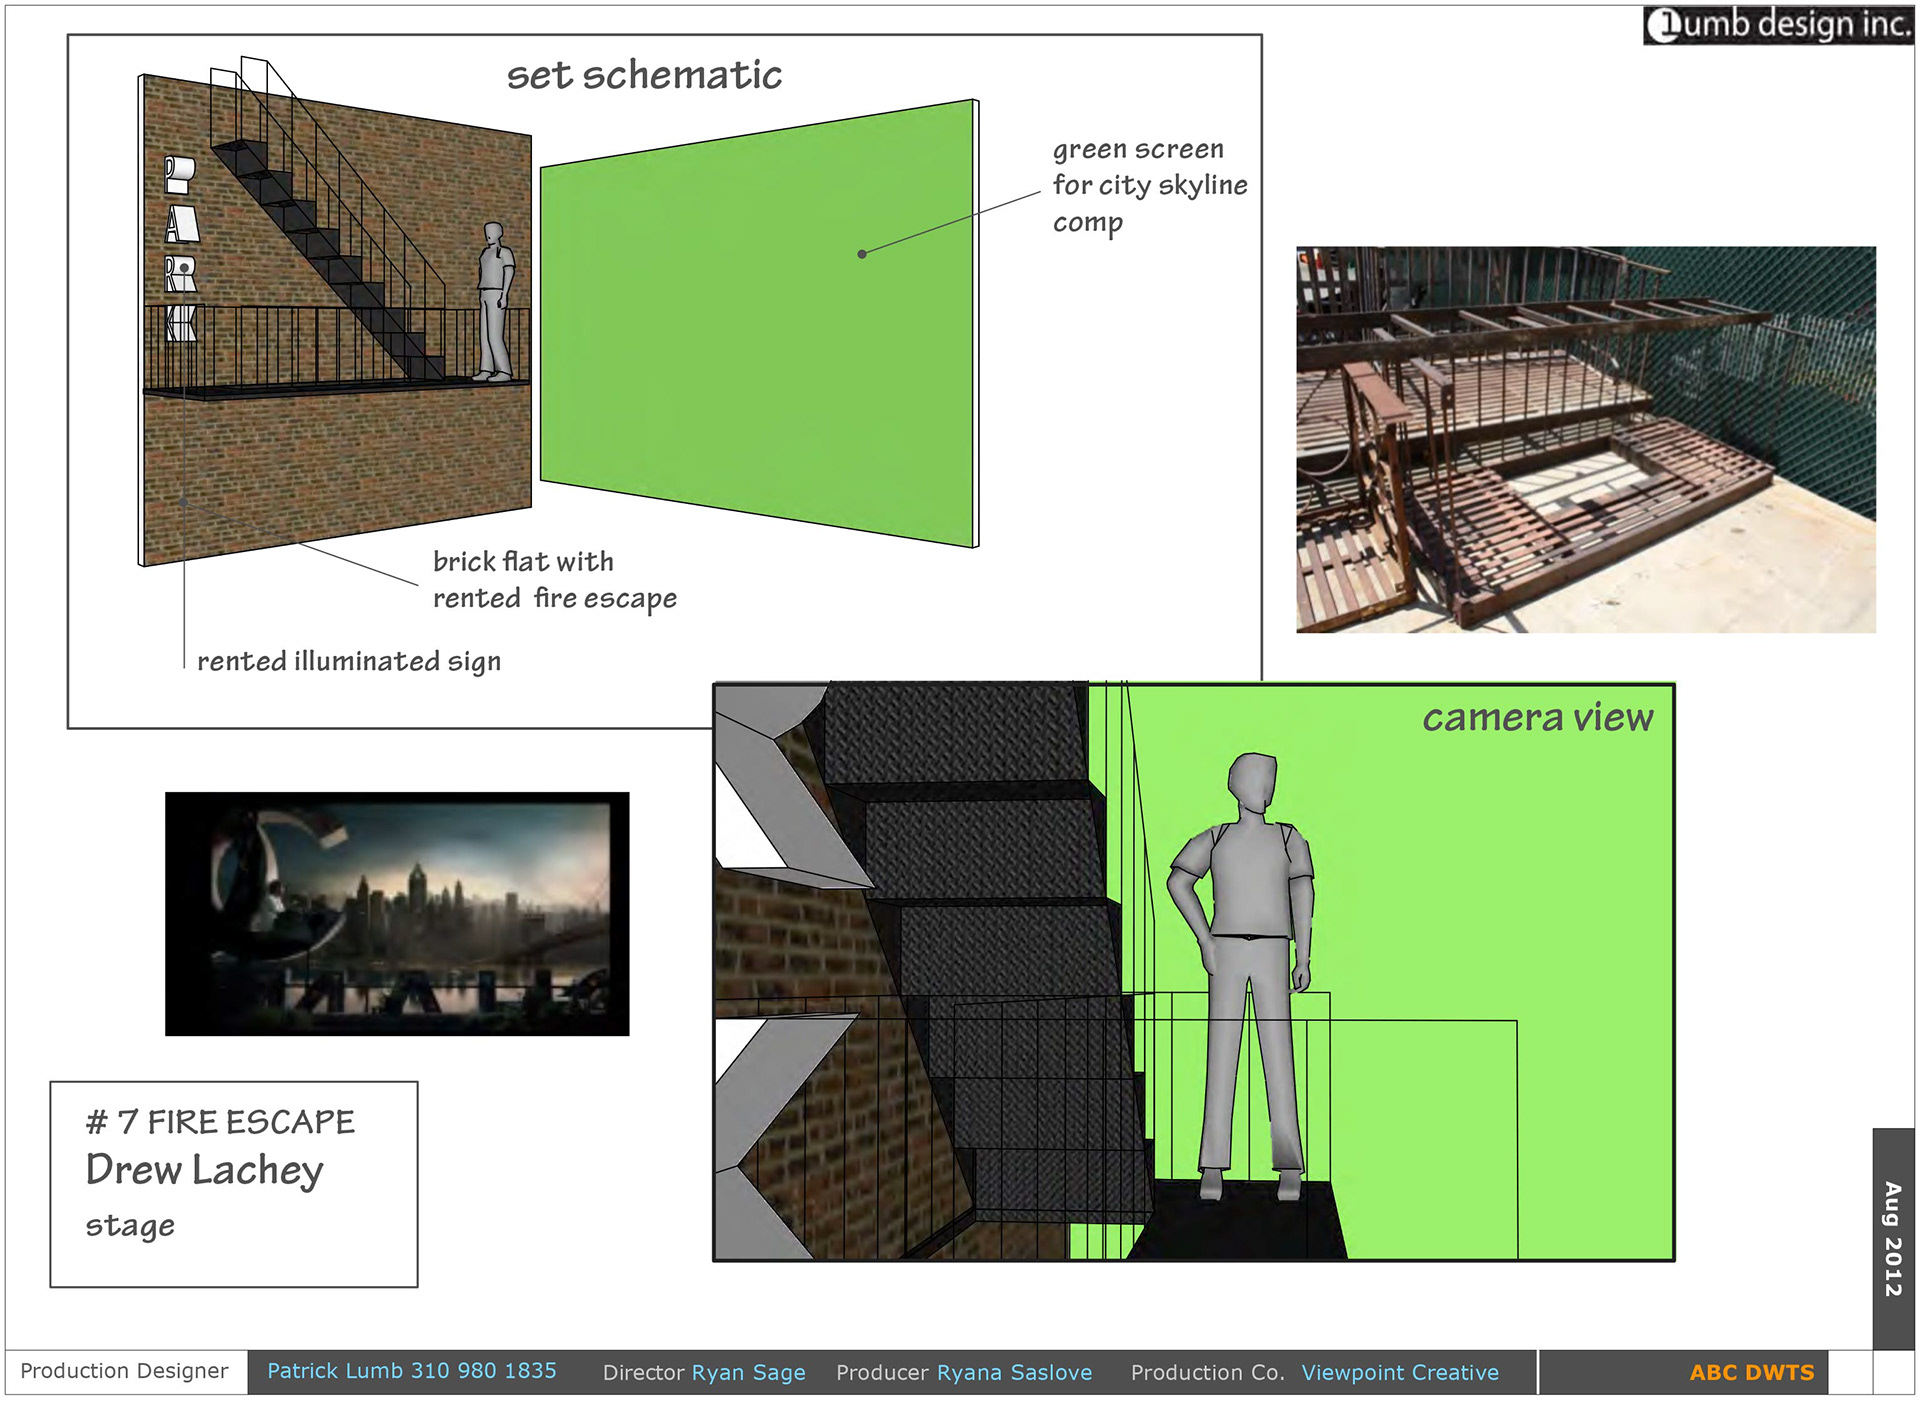
Task: Click Viewpoint Creative production company link
Action: pyautogui.click(x=1399, y=1373)
